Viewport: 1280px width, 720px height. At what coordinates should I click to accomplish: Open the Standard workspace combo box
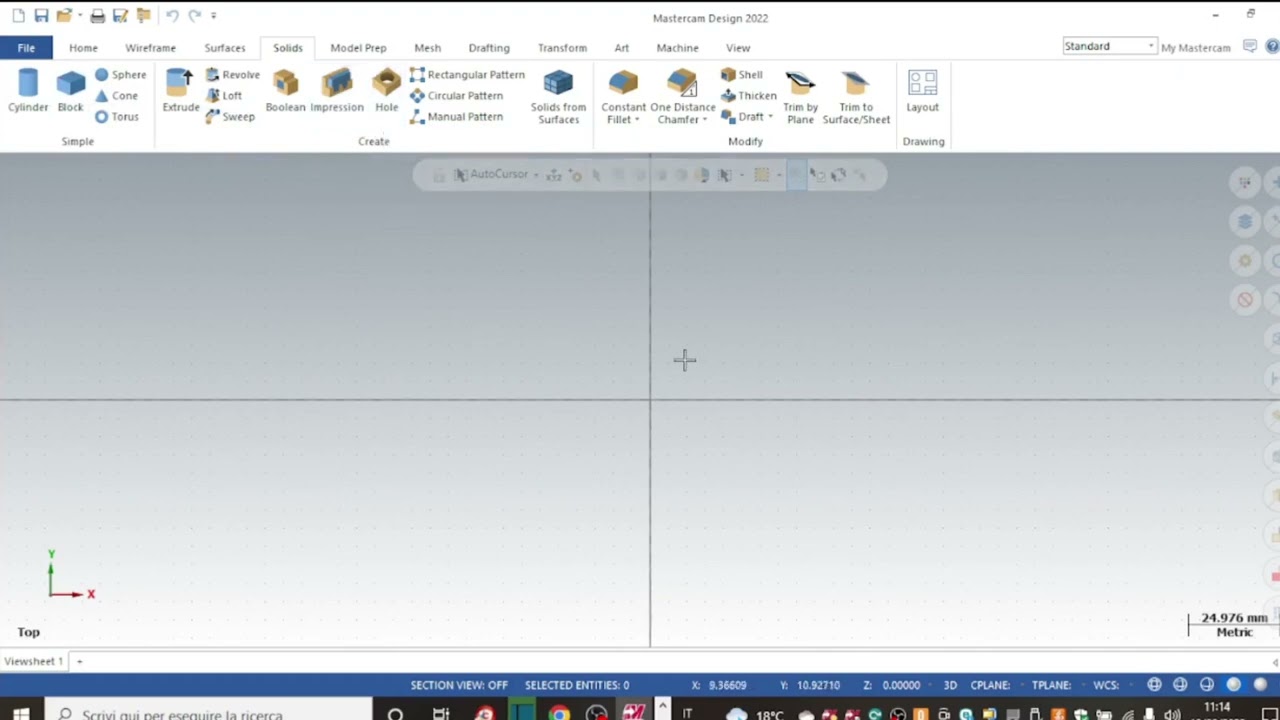[x=1109, y=46]
